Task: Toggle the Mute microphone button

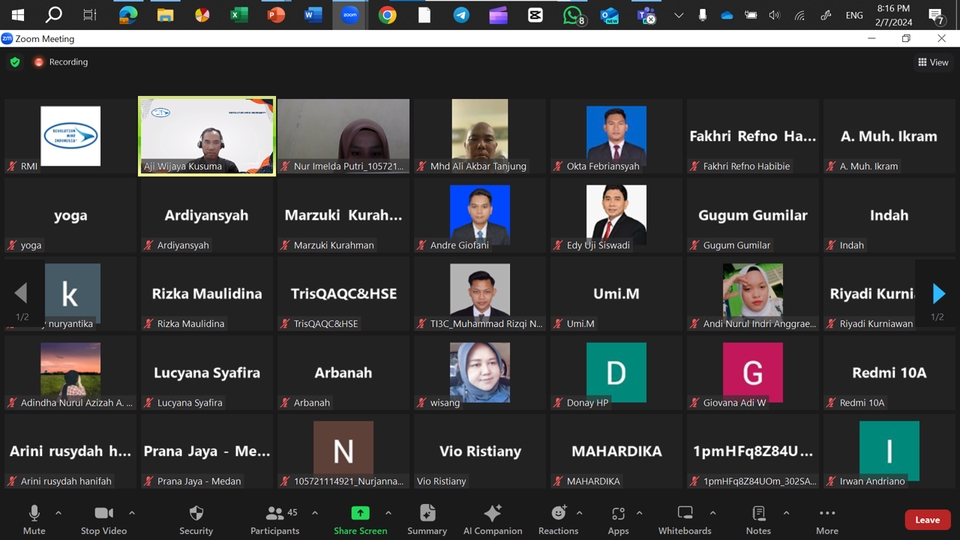Action: click(x=34, y=514)
